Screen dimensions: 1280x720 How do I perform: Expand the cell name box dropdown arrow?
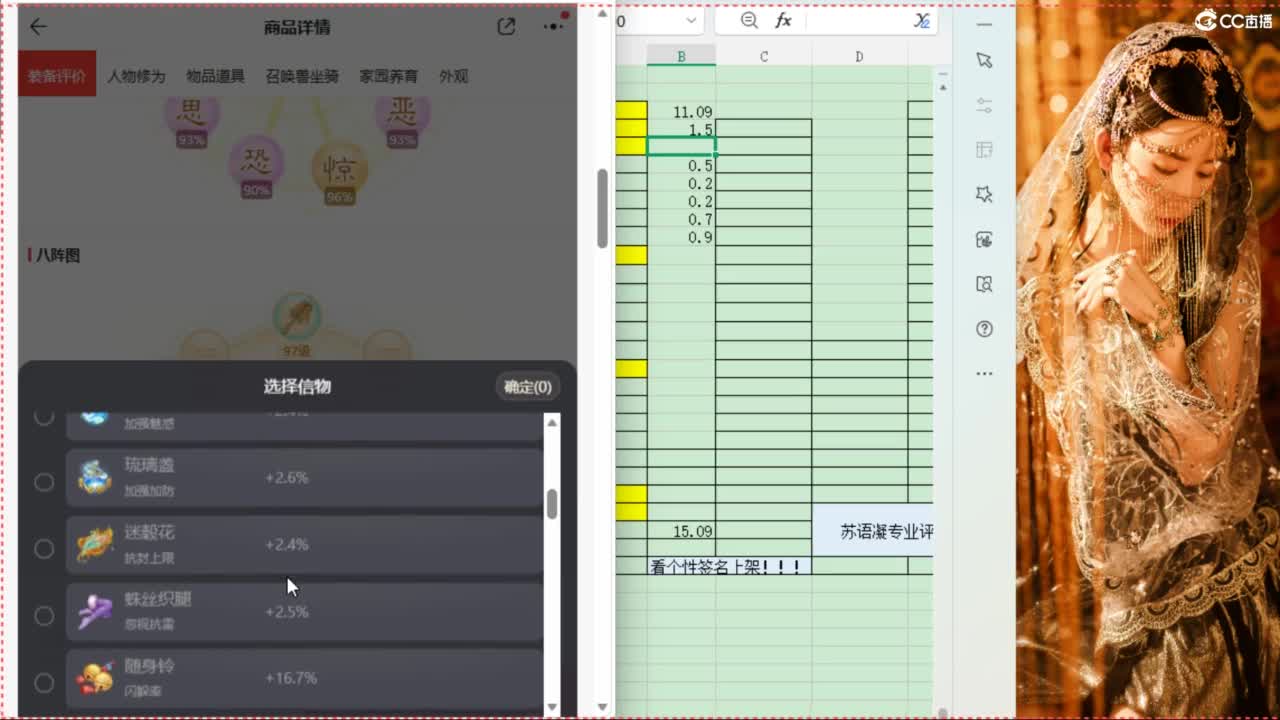pos(691,20)
